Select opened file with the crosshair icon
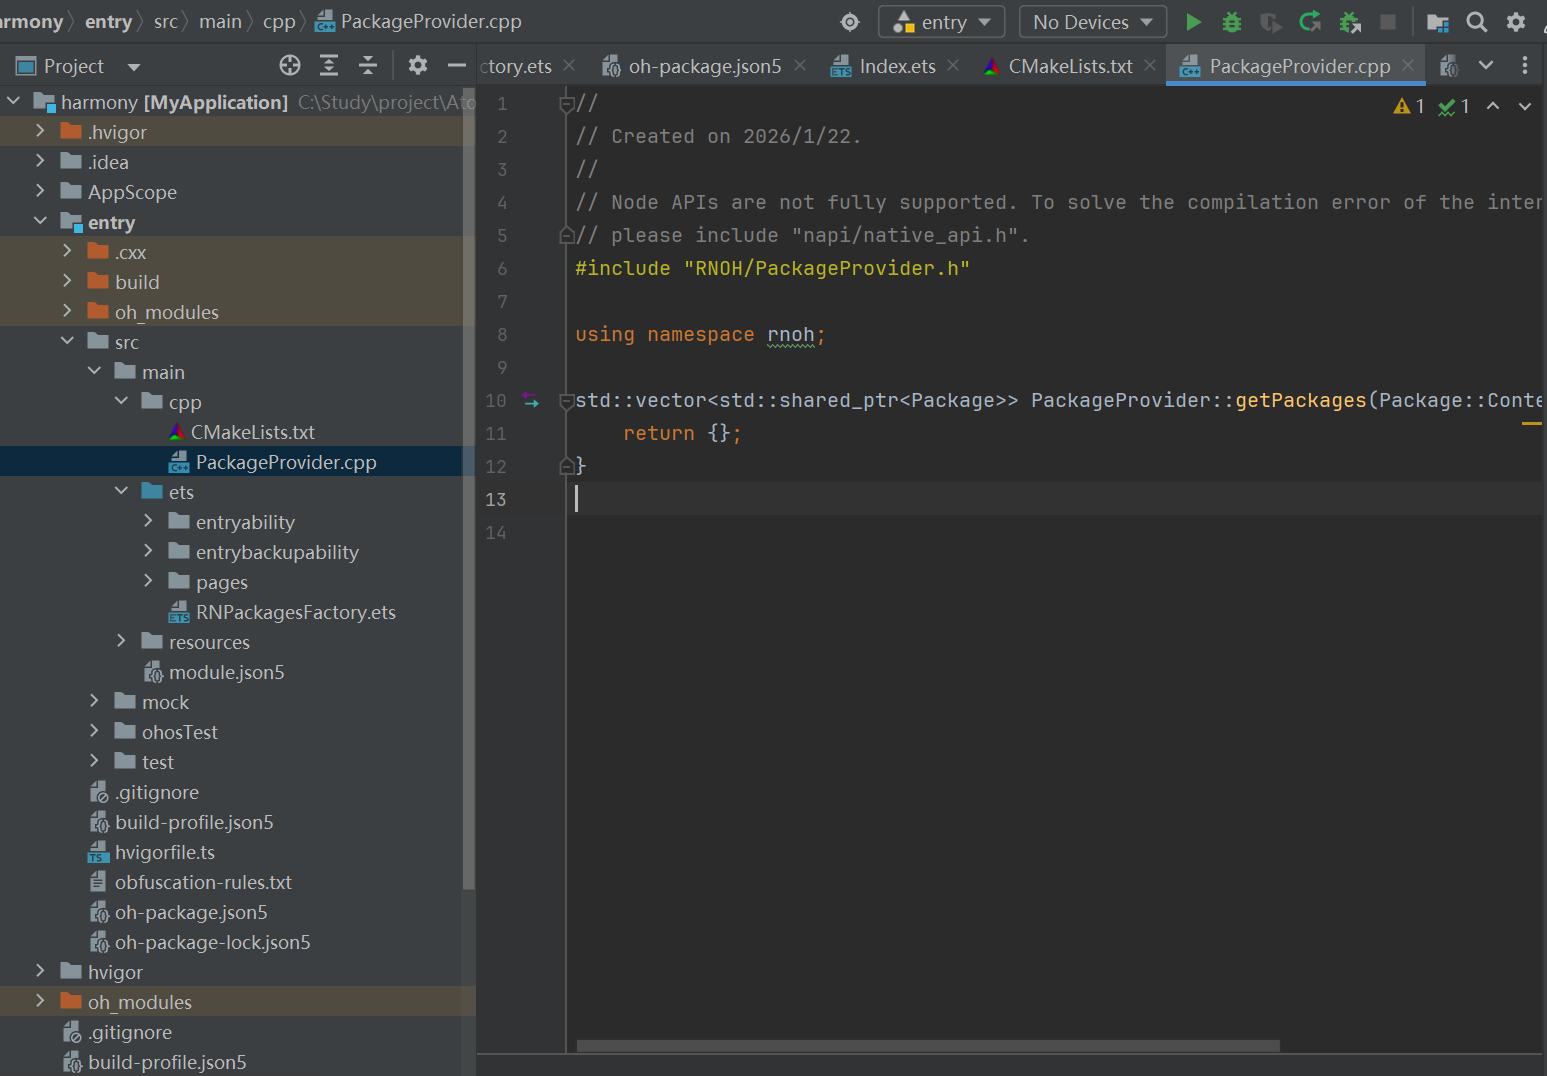 290,66
